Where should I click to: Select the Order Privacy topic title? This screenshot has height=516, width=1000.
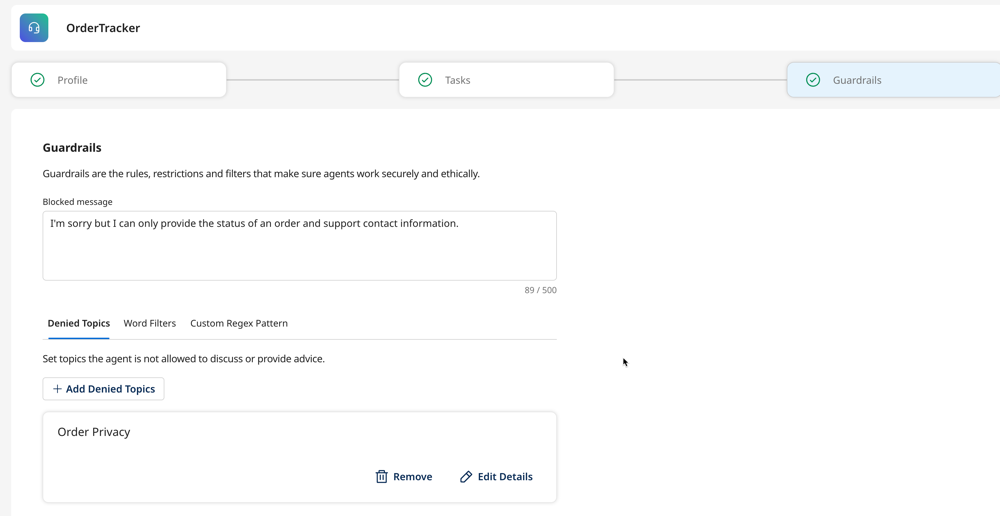coord(94,432)
